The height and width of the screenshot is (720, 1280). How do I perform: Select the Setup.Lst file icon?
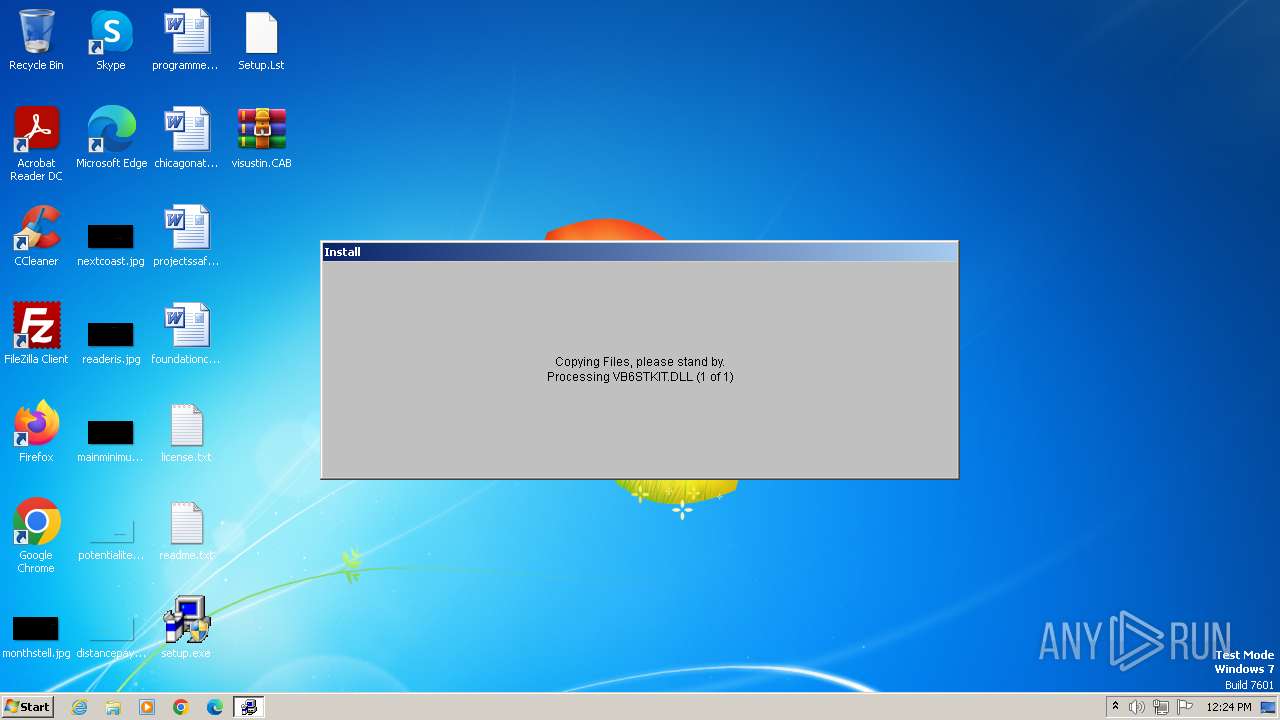click(x=261, y=40)
